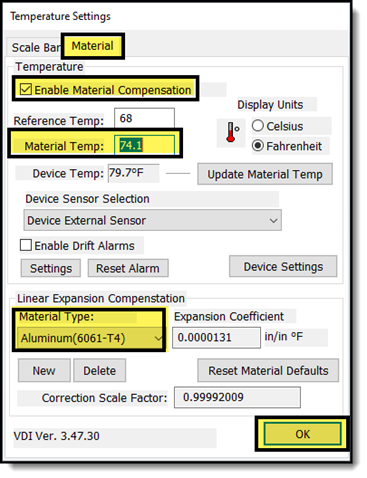Create New material type
The width and height of the screenshot is (367, 478).
click(44, 370)
